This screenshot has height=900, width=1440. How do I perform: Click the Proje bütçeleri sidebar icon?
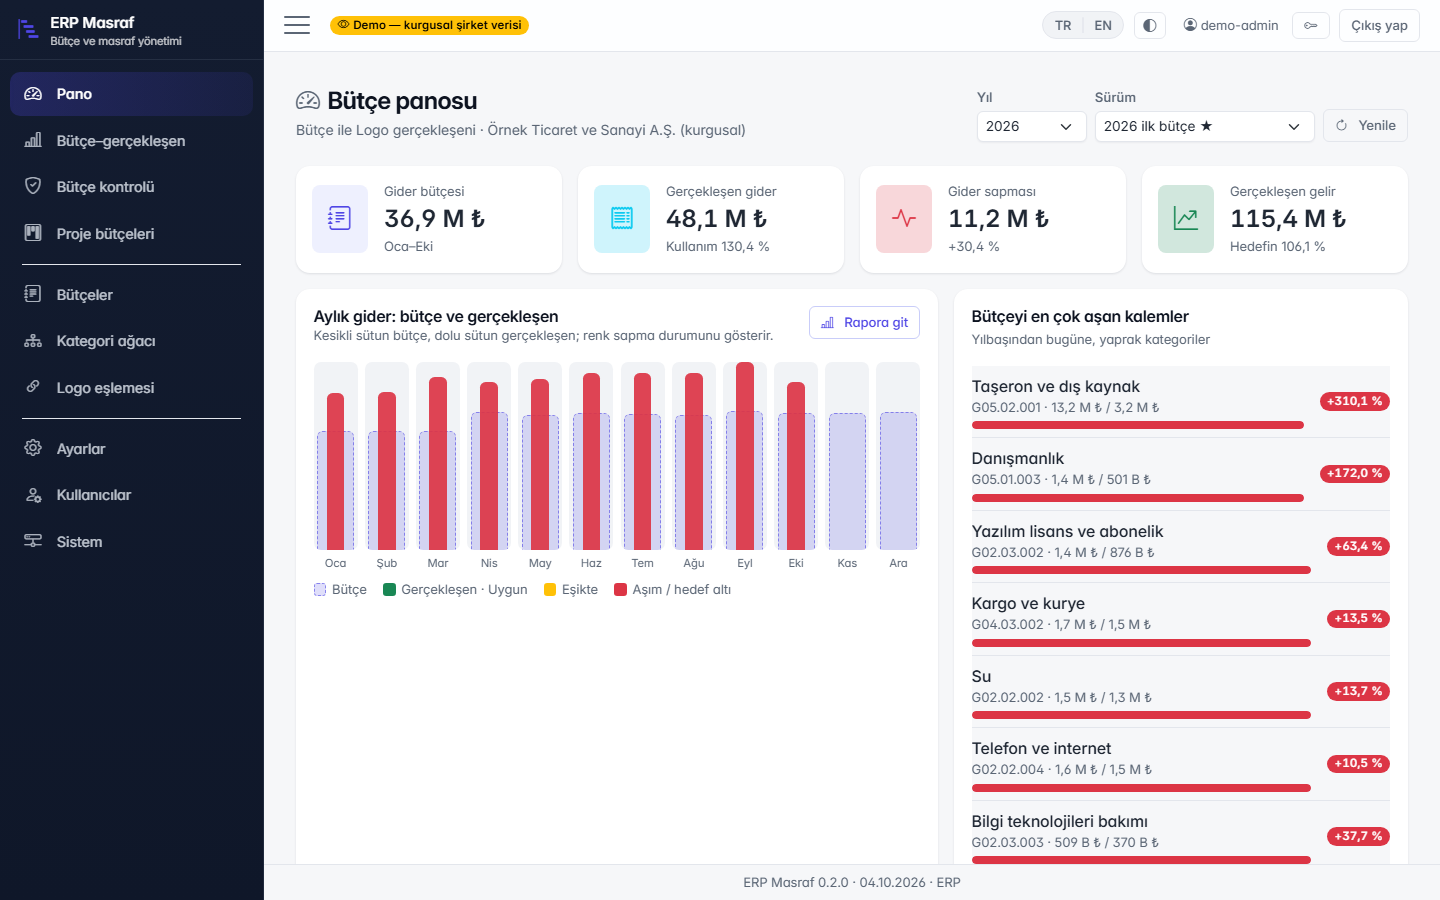(x=33, y=233)
